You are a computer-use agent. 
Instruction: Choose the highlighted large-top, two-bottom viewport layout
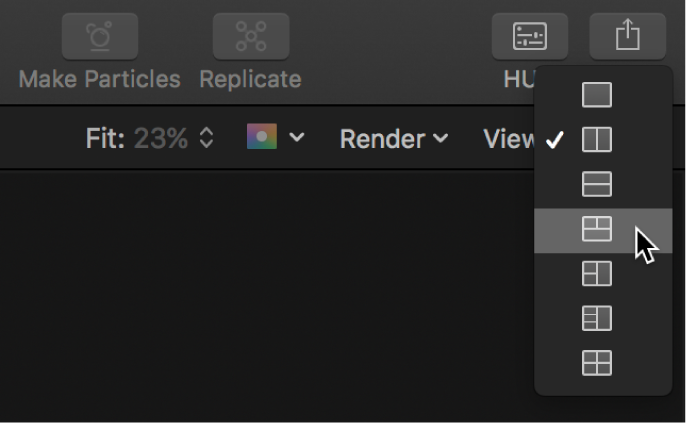(x=597, y=230)
